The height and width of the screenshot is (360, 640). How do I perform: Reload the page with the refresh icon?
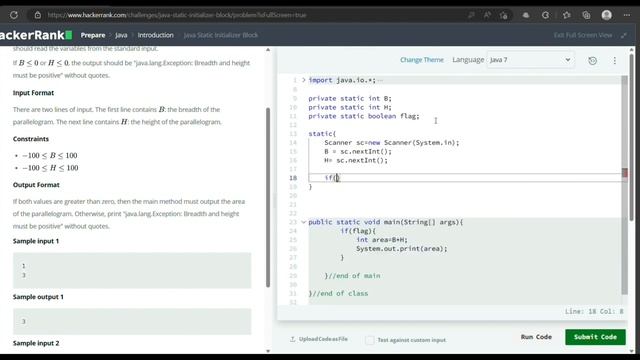tap(14, 15)
